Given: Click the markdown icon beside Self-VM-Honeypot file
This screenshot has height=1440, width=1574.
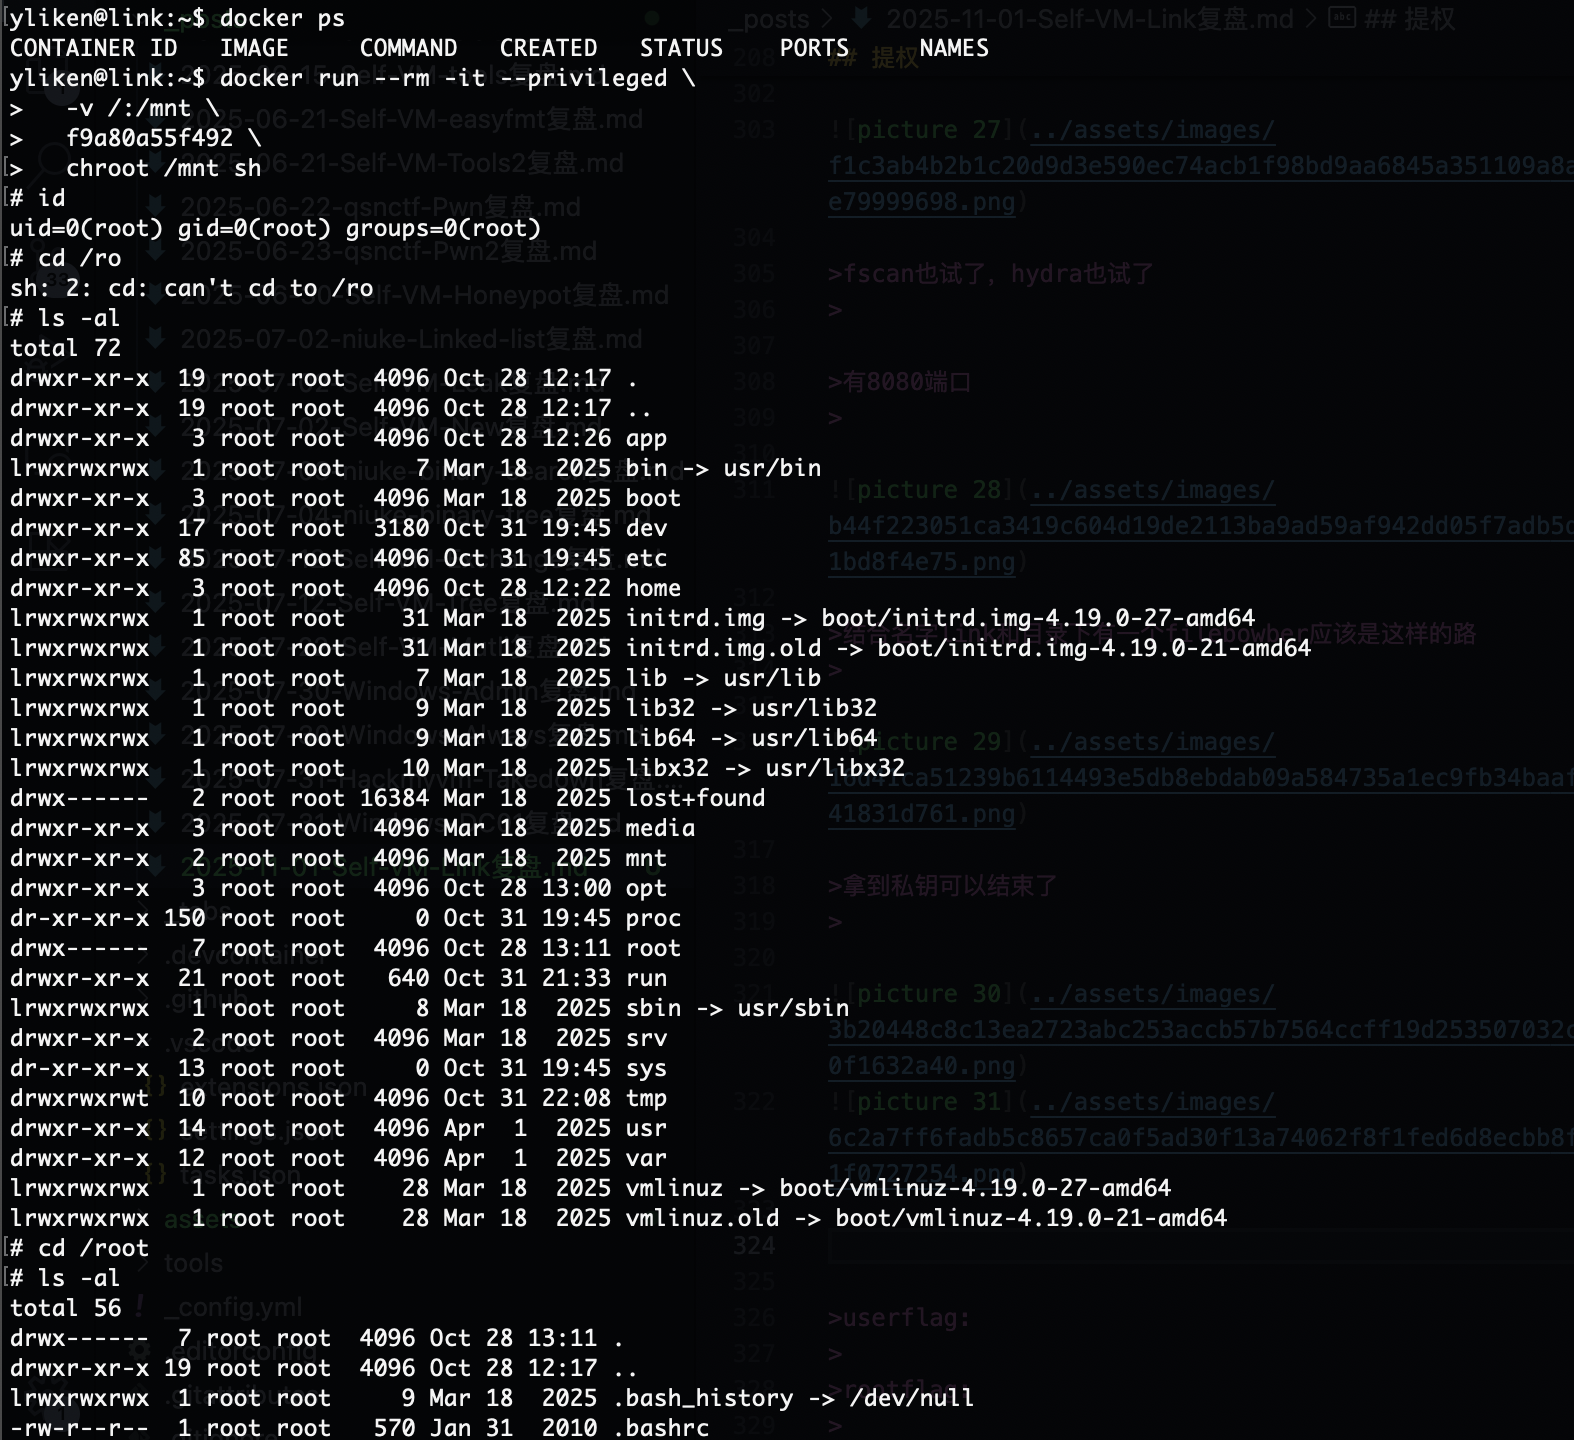Looking at the screenshot, I should pos(155,295).
